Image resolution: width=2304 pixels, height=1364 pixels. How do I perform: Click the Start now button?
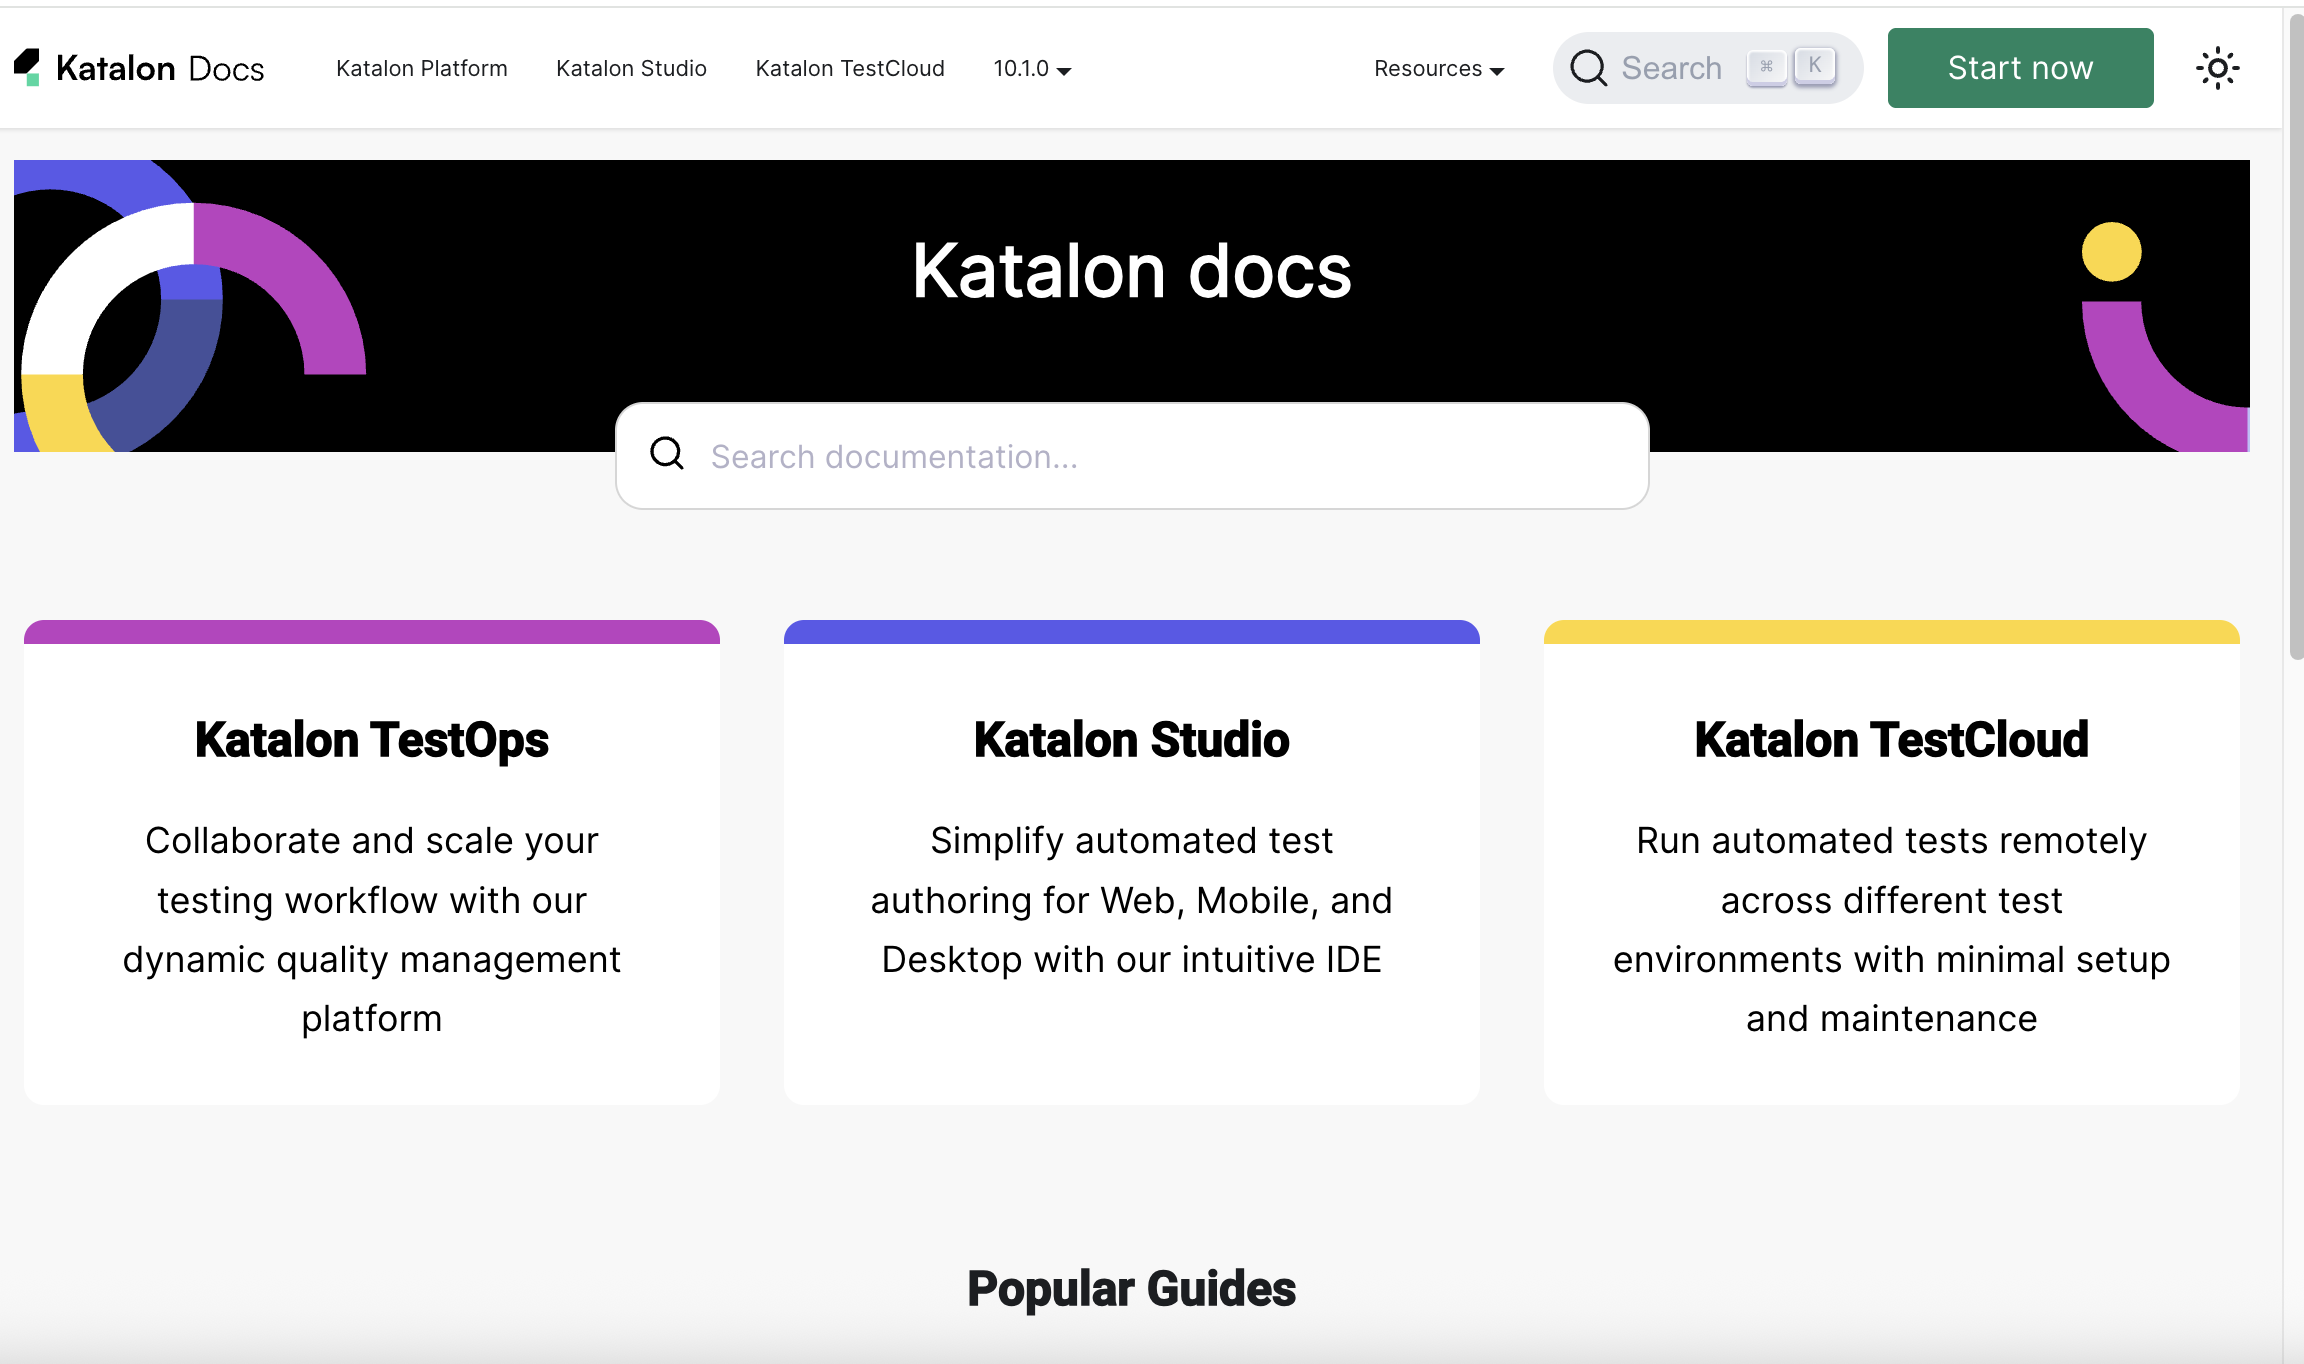point(2020,68)
